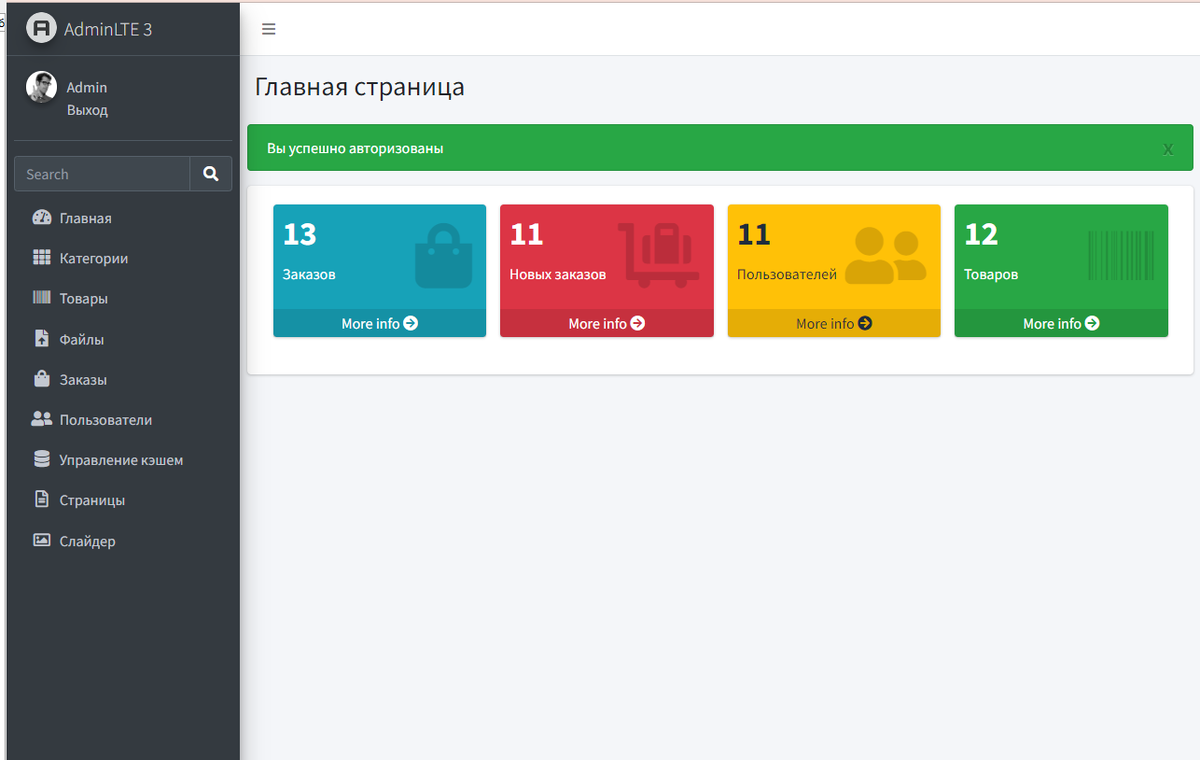Click the Управление кэшем database icon

click(x=40, y=459)
